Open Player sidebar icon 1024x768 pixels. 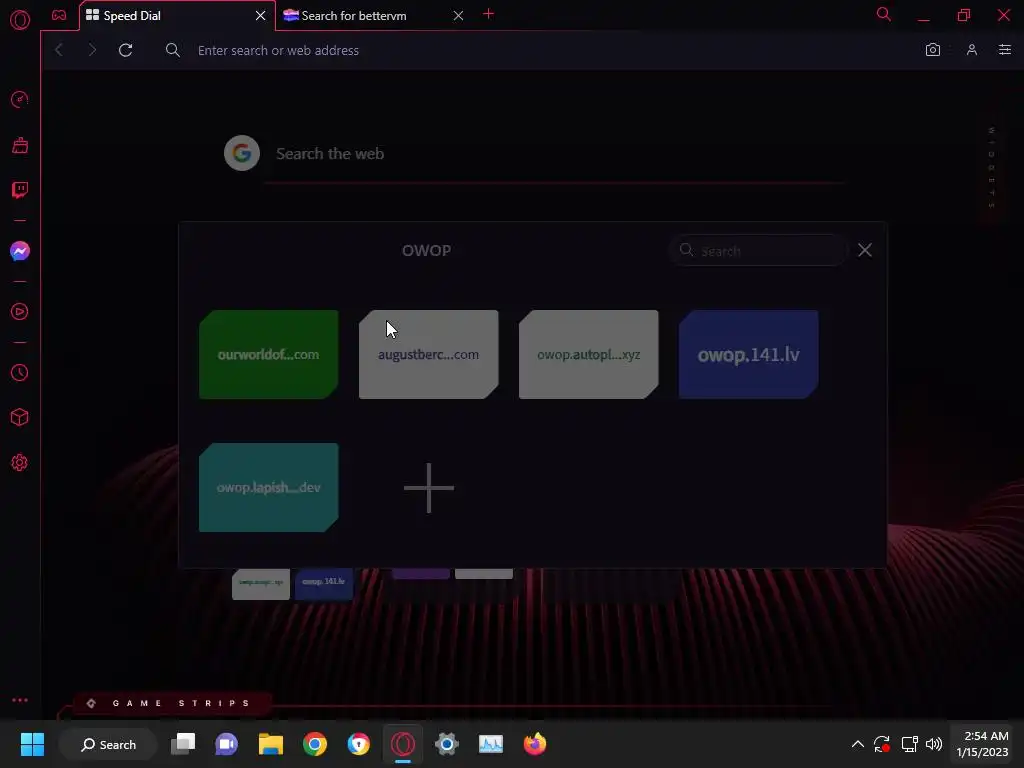tap(20, 312)
